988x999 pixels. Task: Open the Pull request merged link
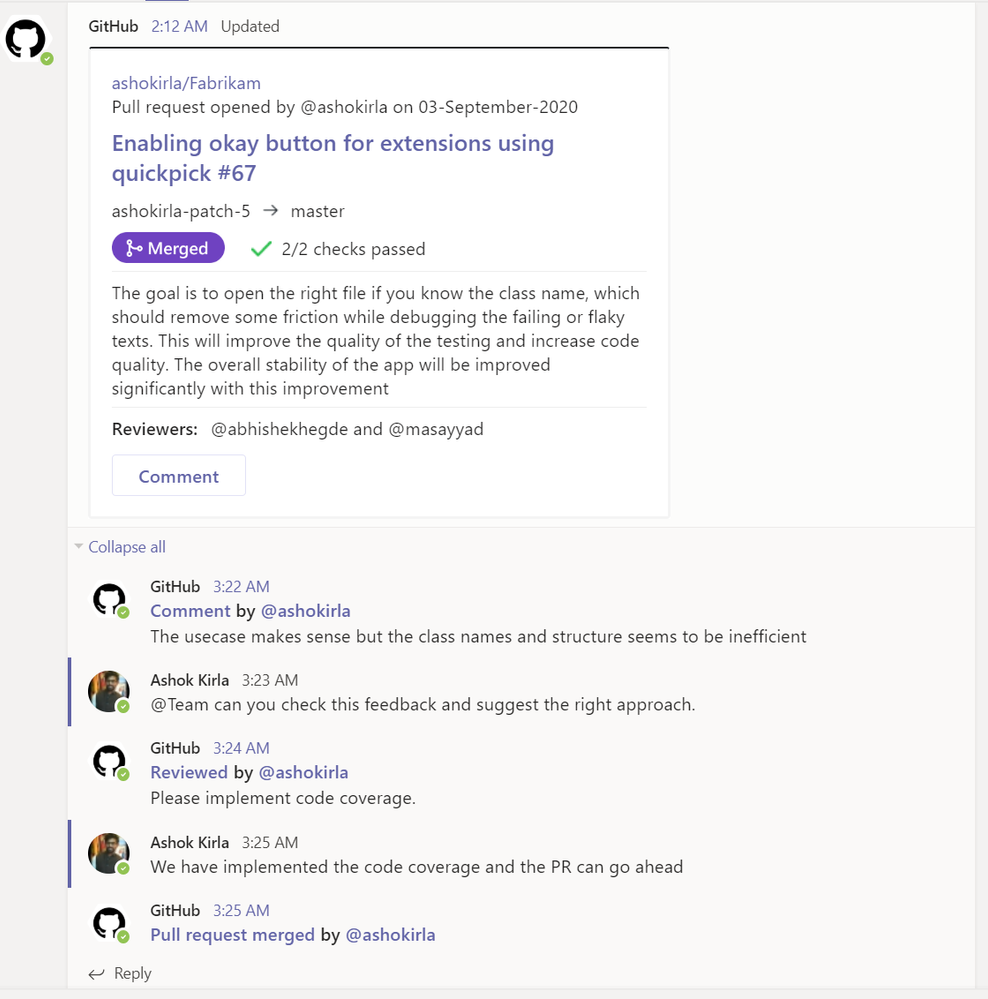233,935
